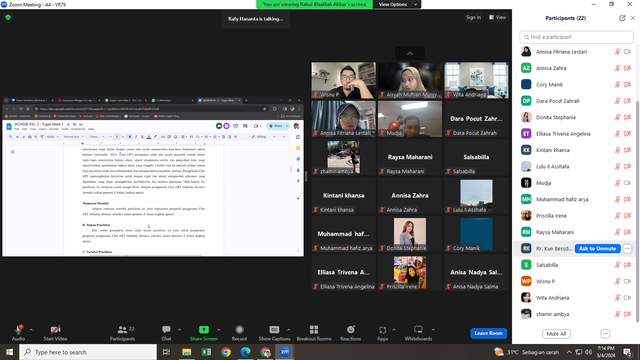Open the Reactions menu

351,333
